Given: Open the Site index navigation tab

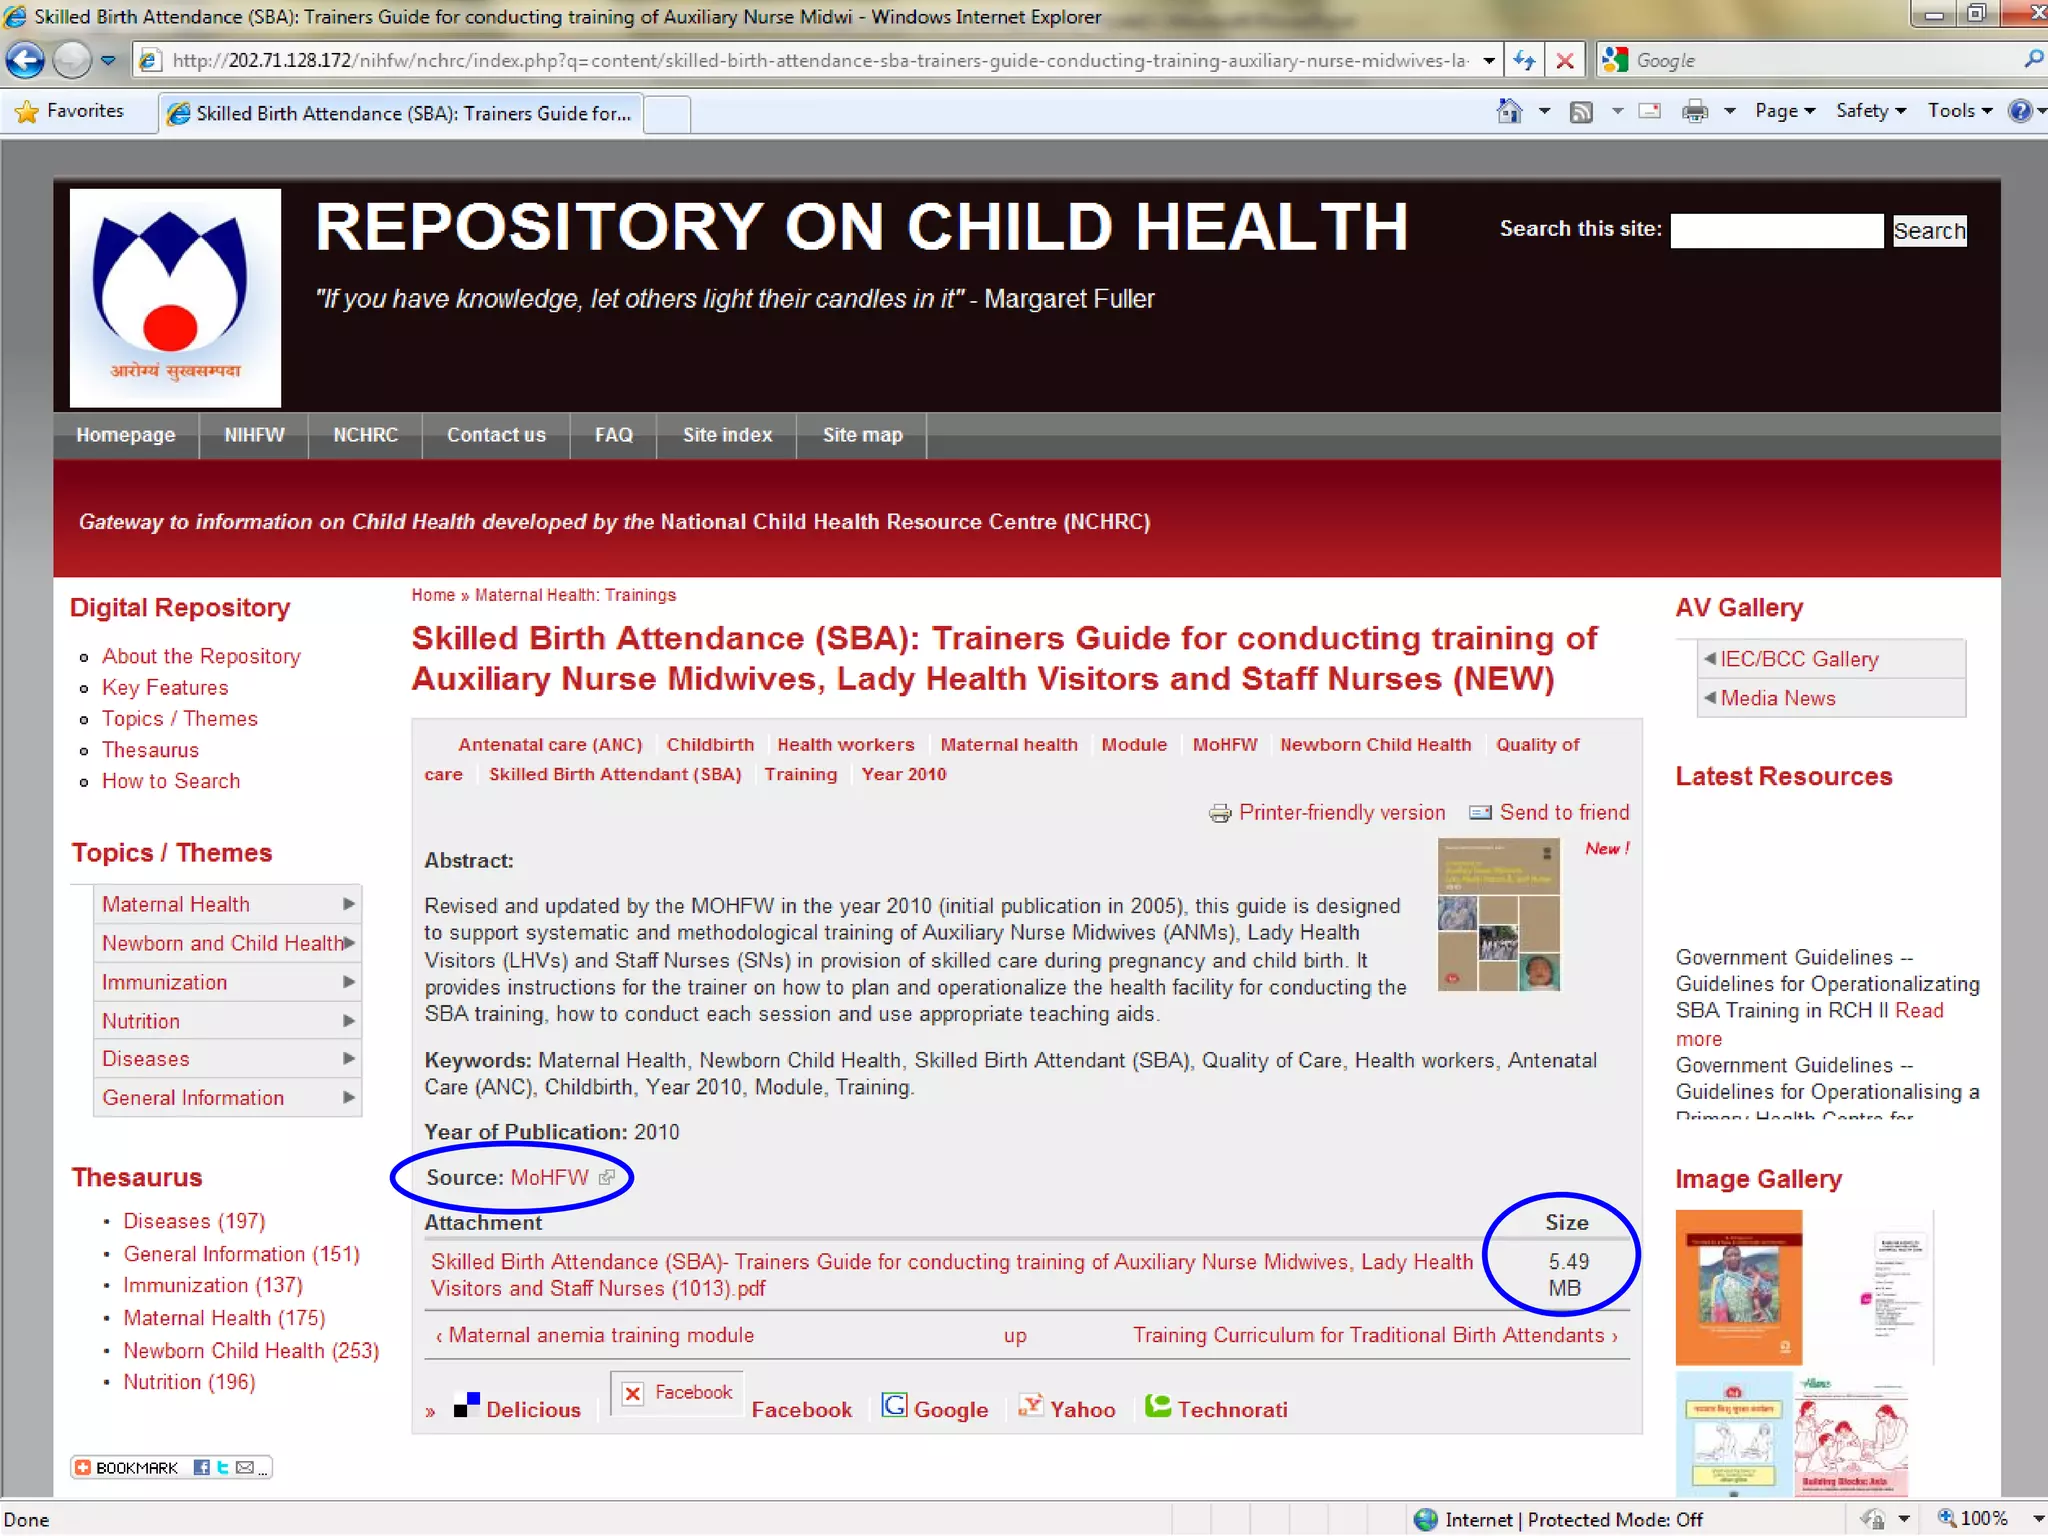Looking at the screenshot, I should [727, 435].
